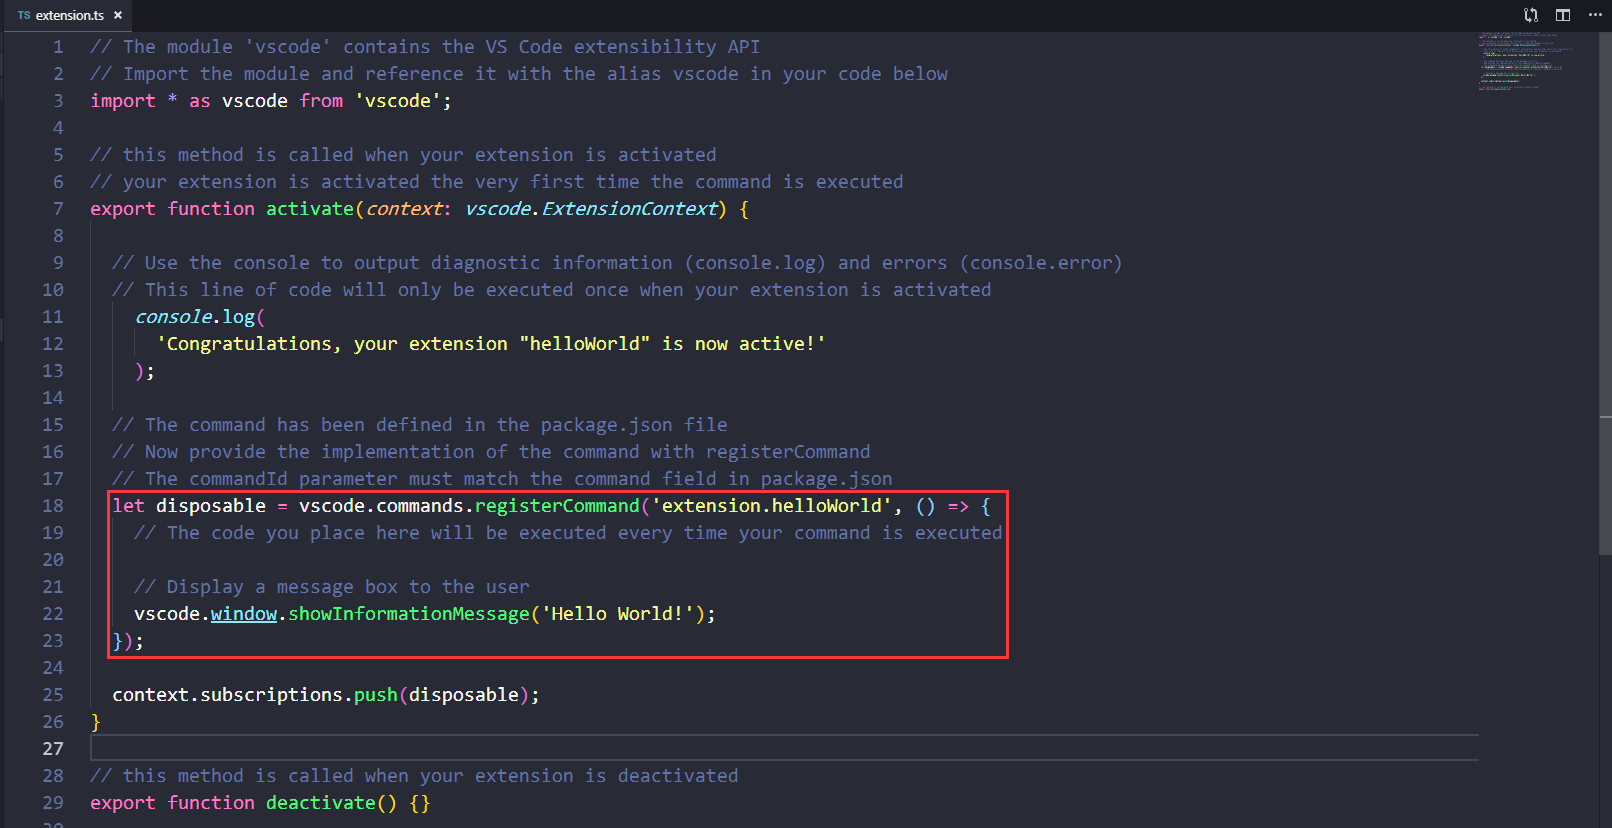
Task: Close the extension.ts tab
Action: click(x=118, y=15)
